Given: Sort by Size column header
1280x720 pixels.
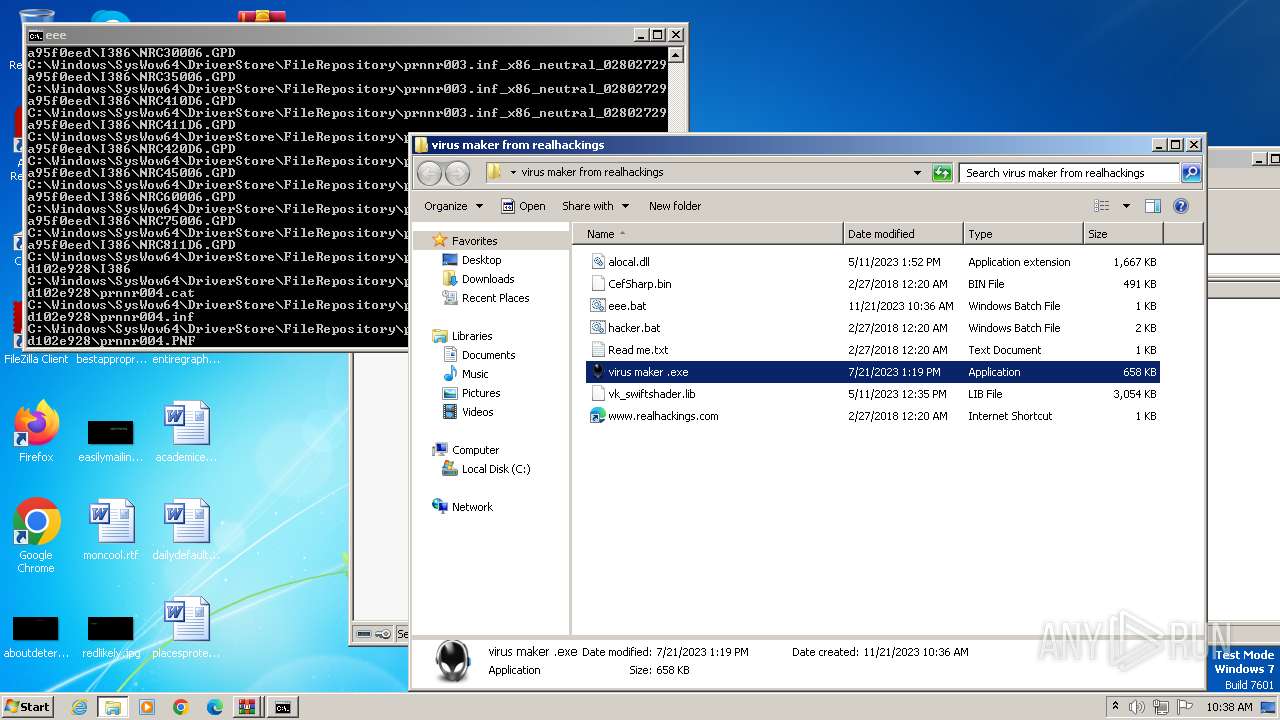Looking at the screenshot, I should pyautogui.click(x=1124, y=234).
